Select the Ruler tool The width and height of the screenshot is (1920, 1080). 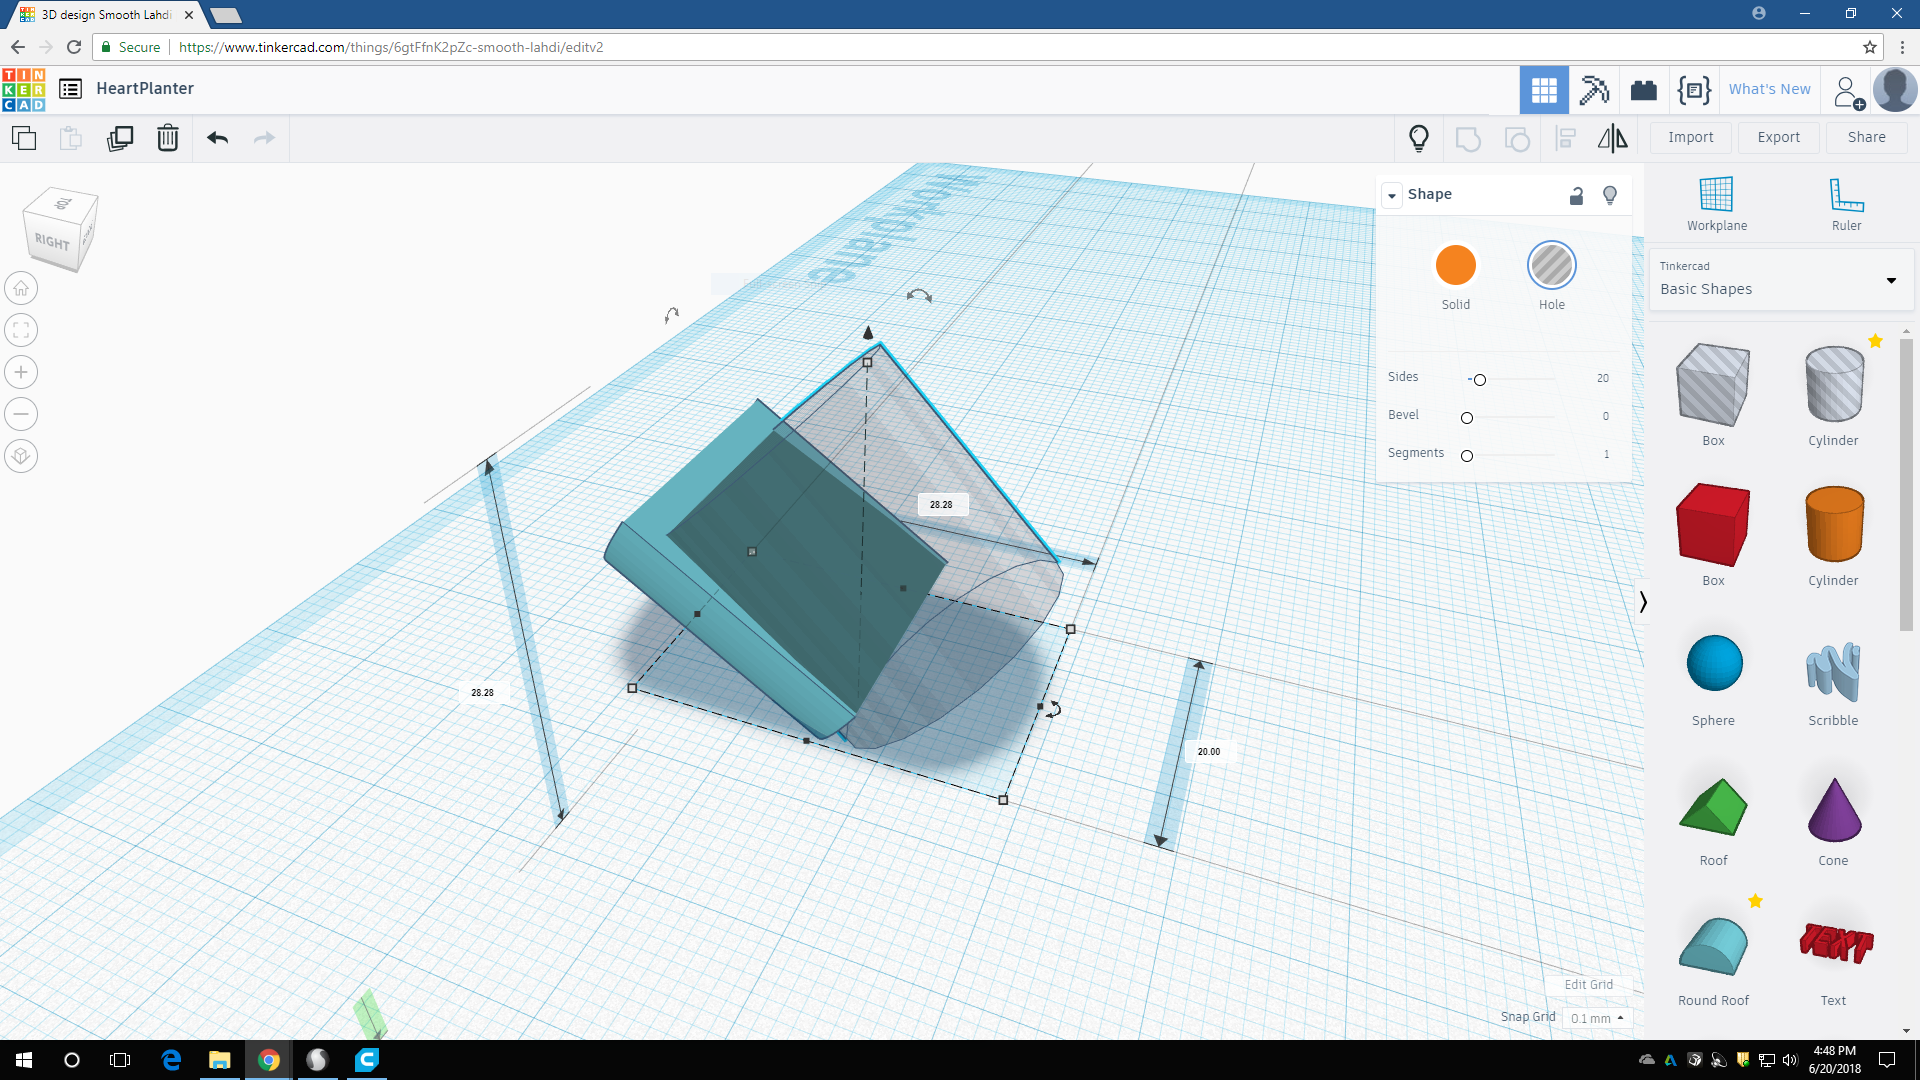click(x=1846, y=204)
